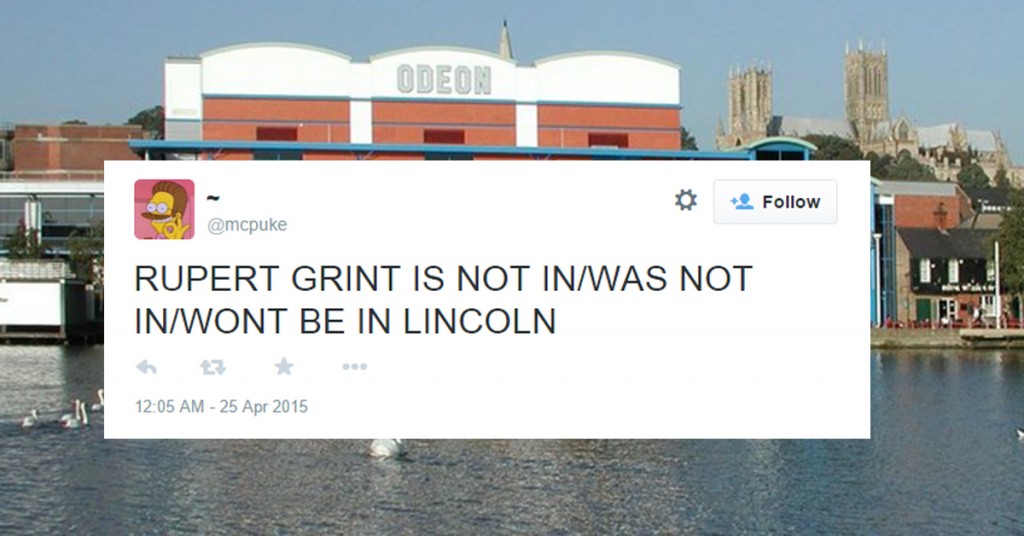Click the add-person icon on Follow
This screenshot has width=1024, height=536.
741,202
